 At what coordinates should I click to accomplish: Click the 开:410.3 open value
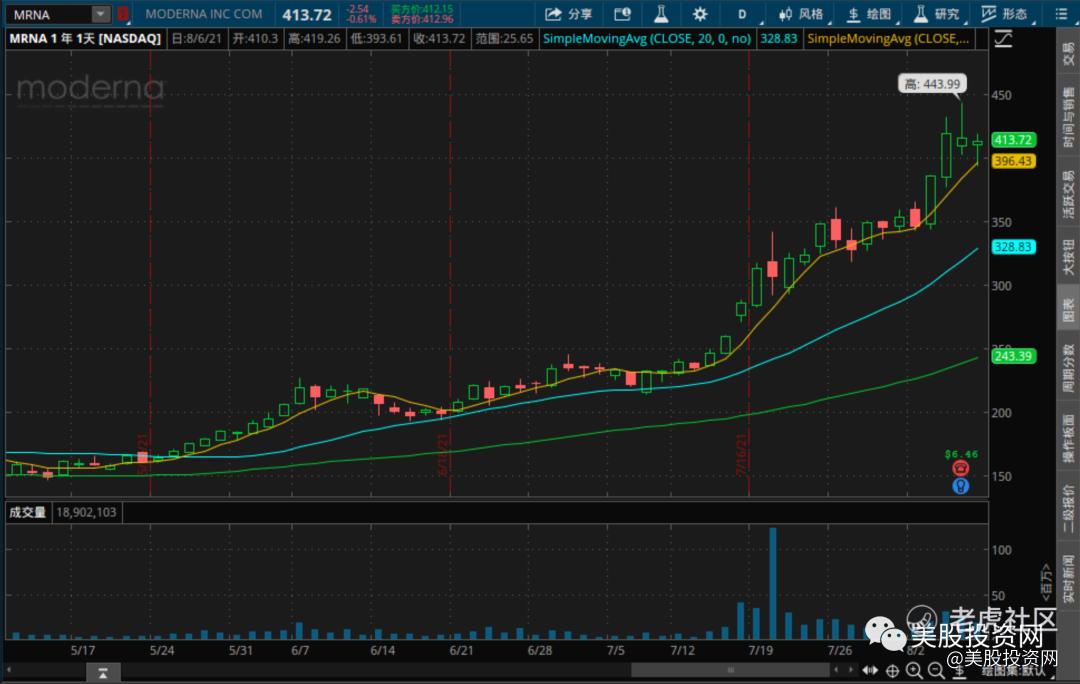tap(255, 39)
